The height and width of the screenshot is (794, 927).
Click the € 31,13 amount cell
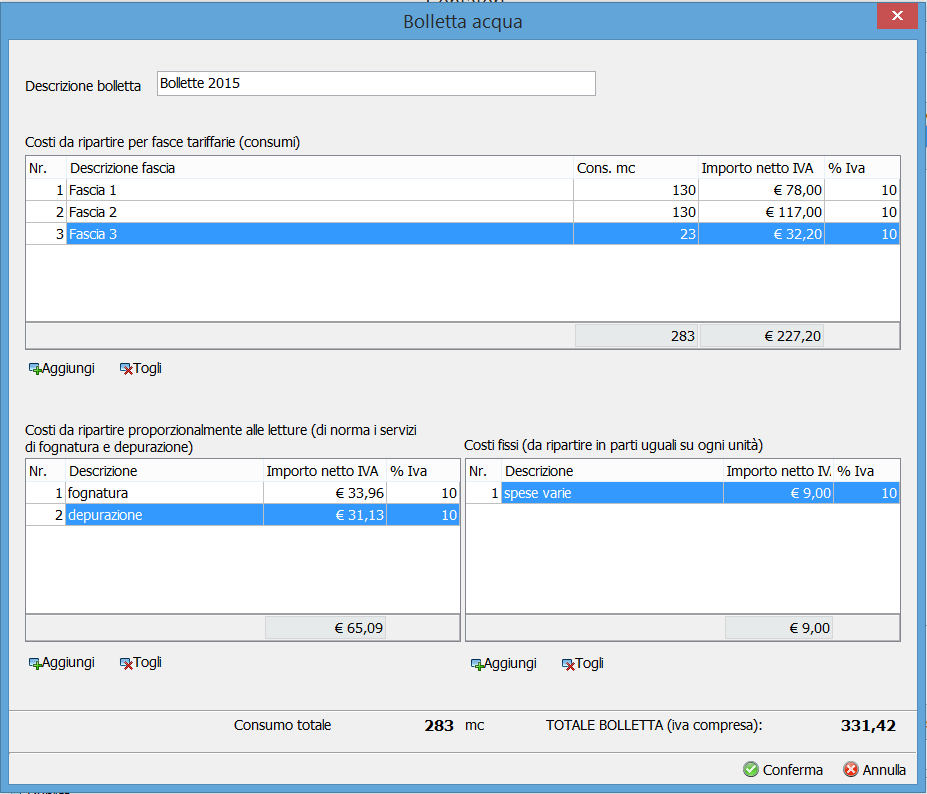[325, 515]
